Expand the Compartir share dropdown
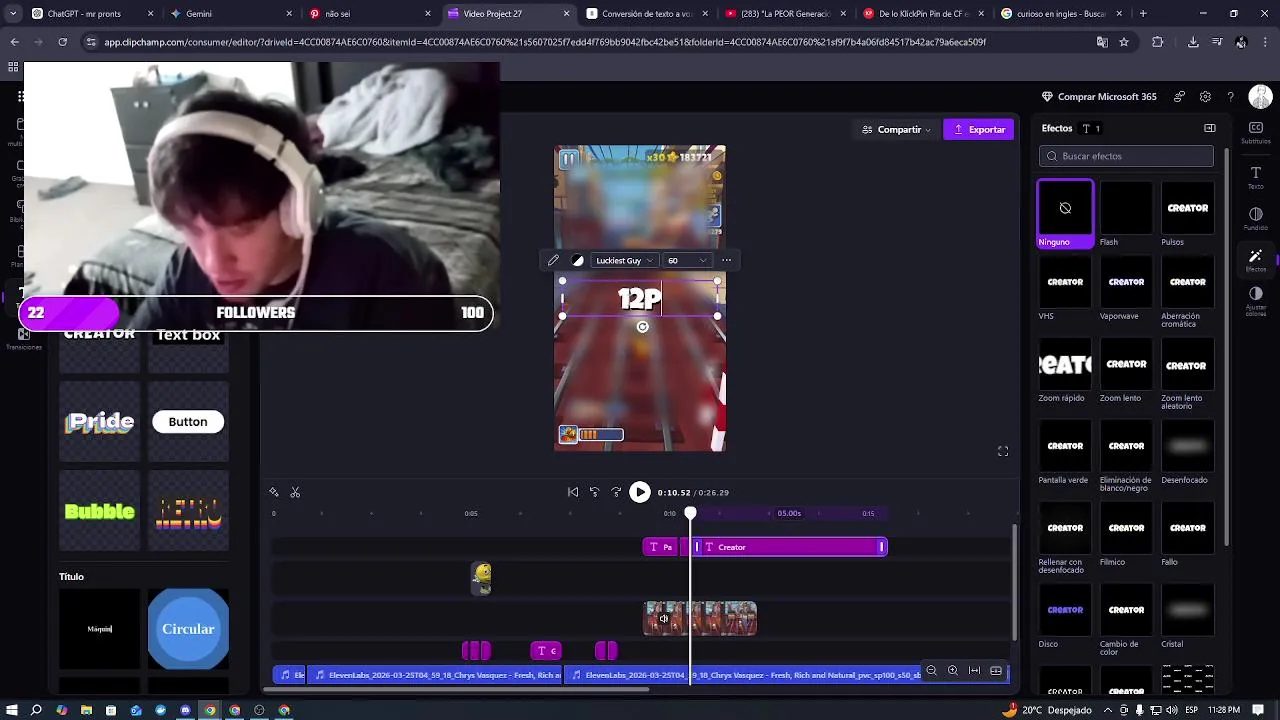 896,129
